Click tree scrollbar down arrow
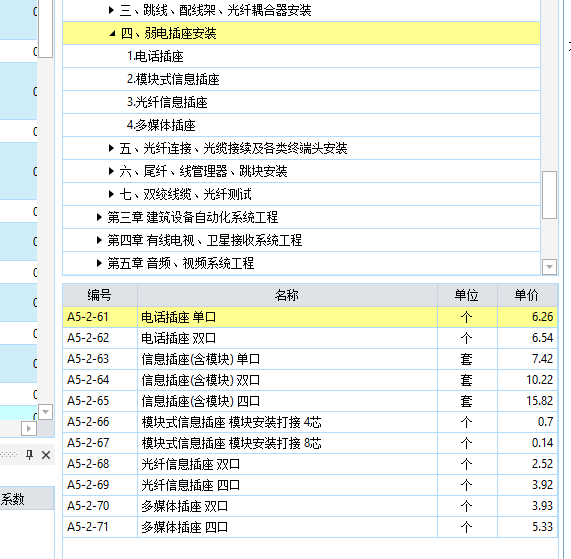The height and width of the screenshot is (559, 571). [549, 267]
